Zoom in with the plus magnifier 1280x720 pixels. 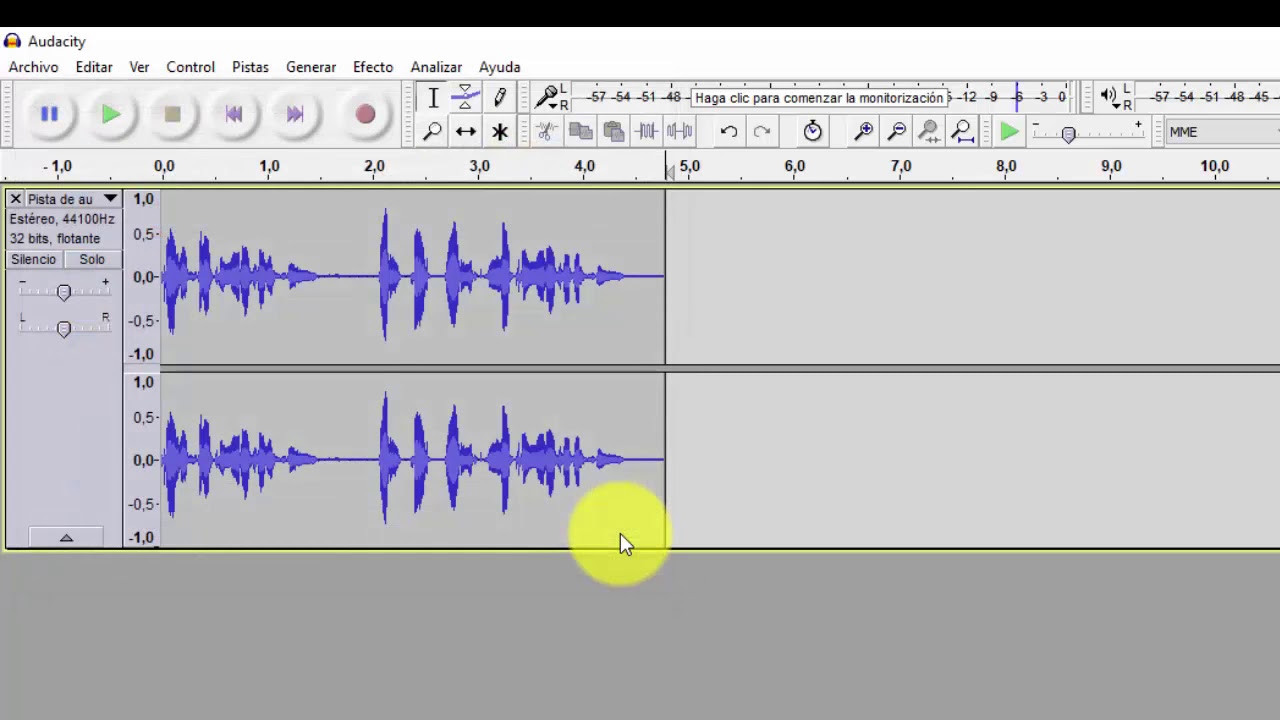[x=864, y=131]
